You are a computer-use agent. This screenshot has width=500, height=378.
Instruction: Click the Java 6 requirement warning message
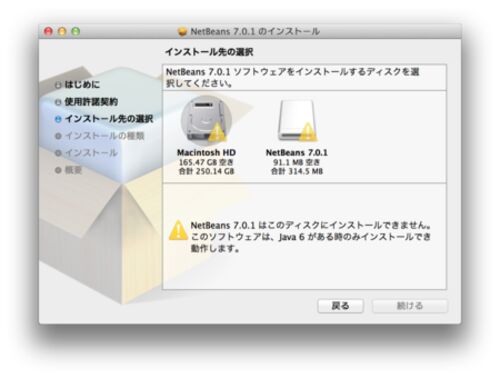pos(311,237)
